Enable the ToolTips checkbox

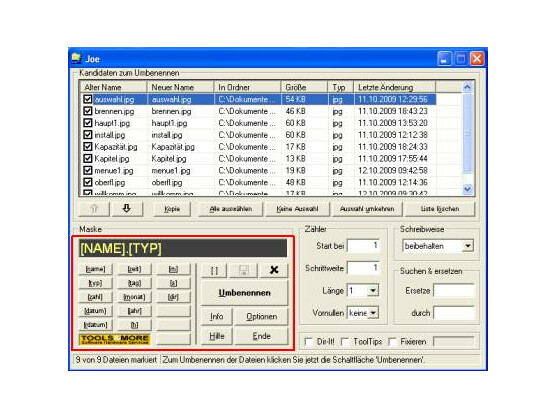[x=345, y=342]
